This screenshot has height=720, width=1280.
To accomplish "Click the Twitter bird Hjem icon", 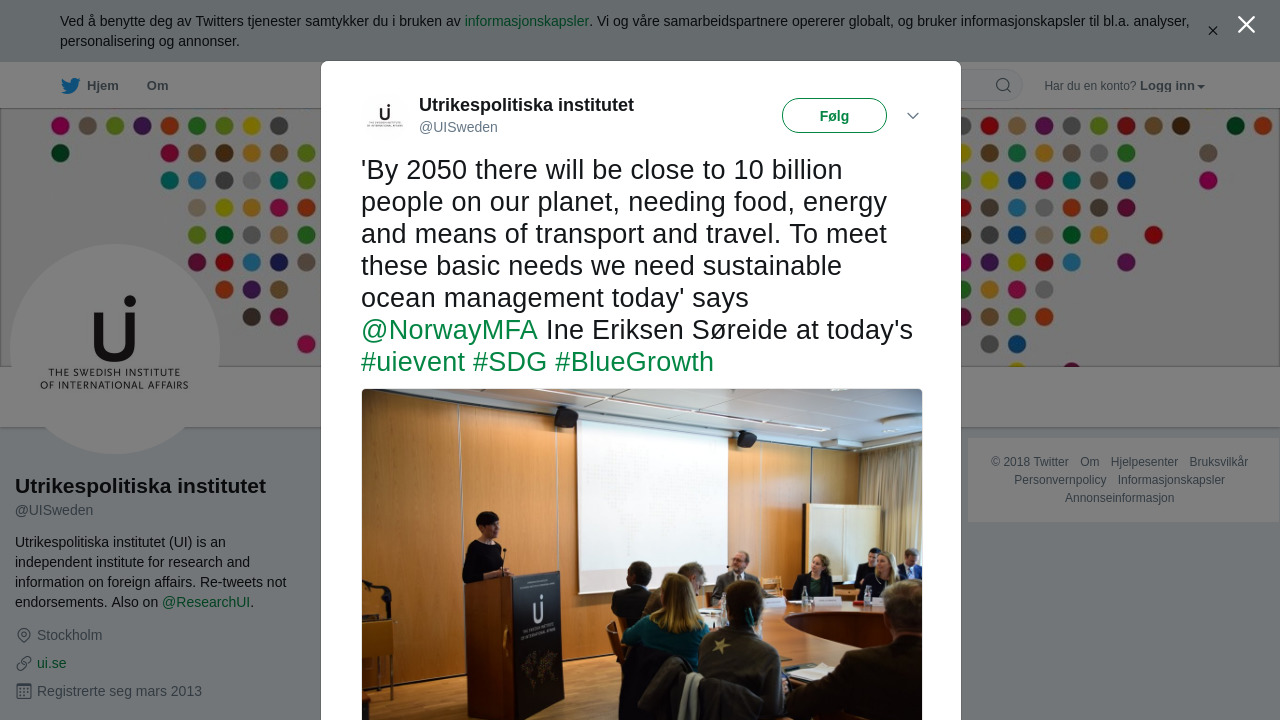I will 70,86.
